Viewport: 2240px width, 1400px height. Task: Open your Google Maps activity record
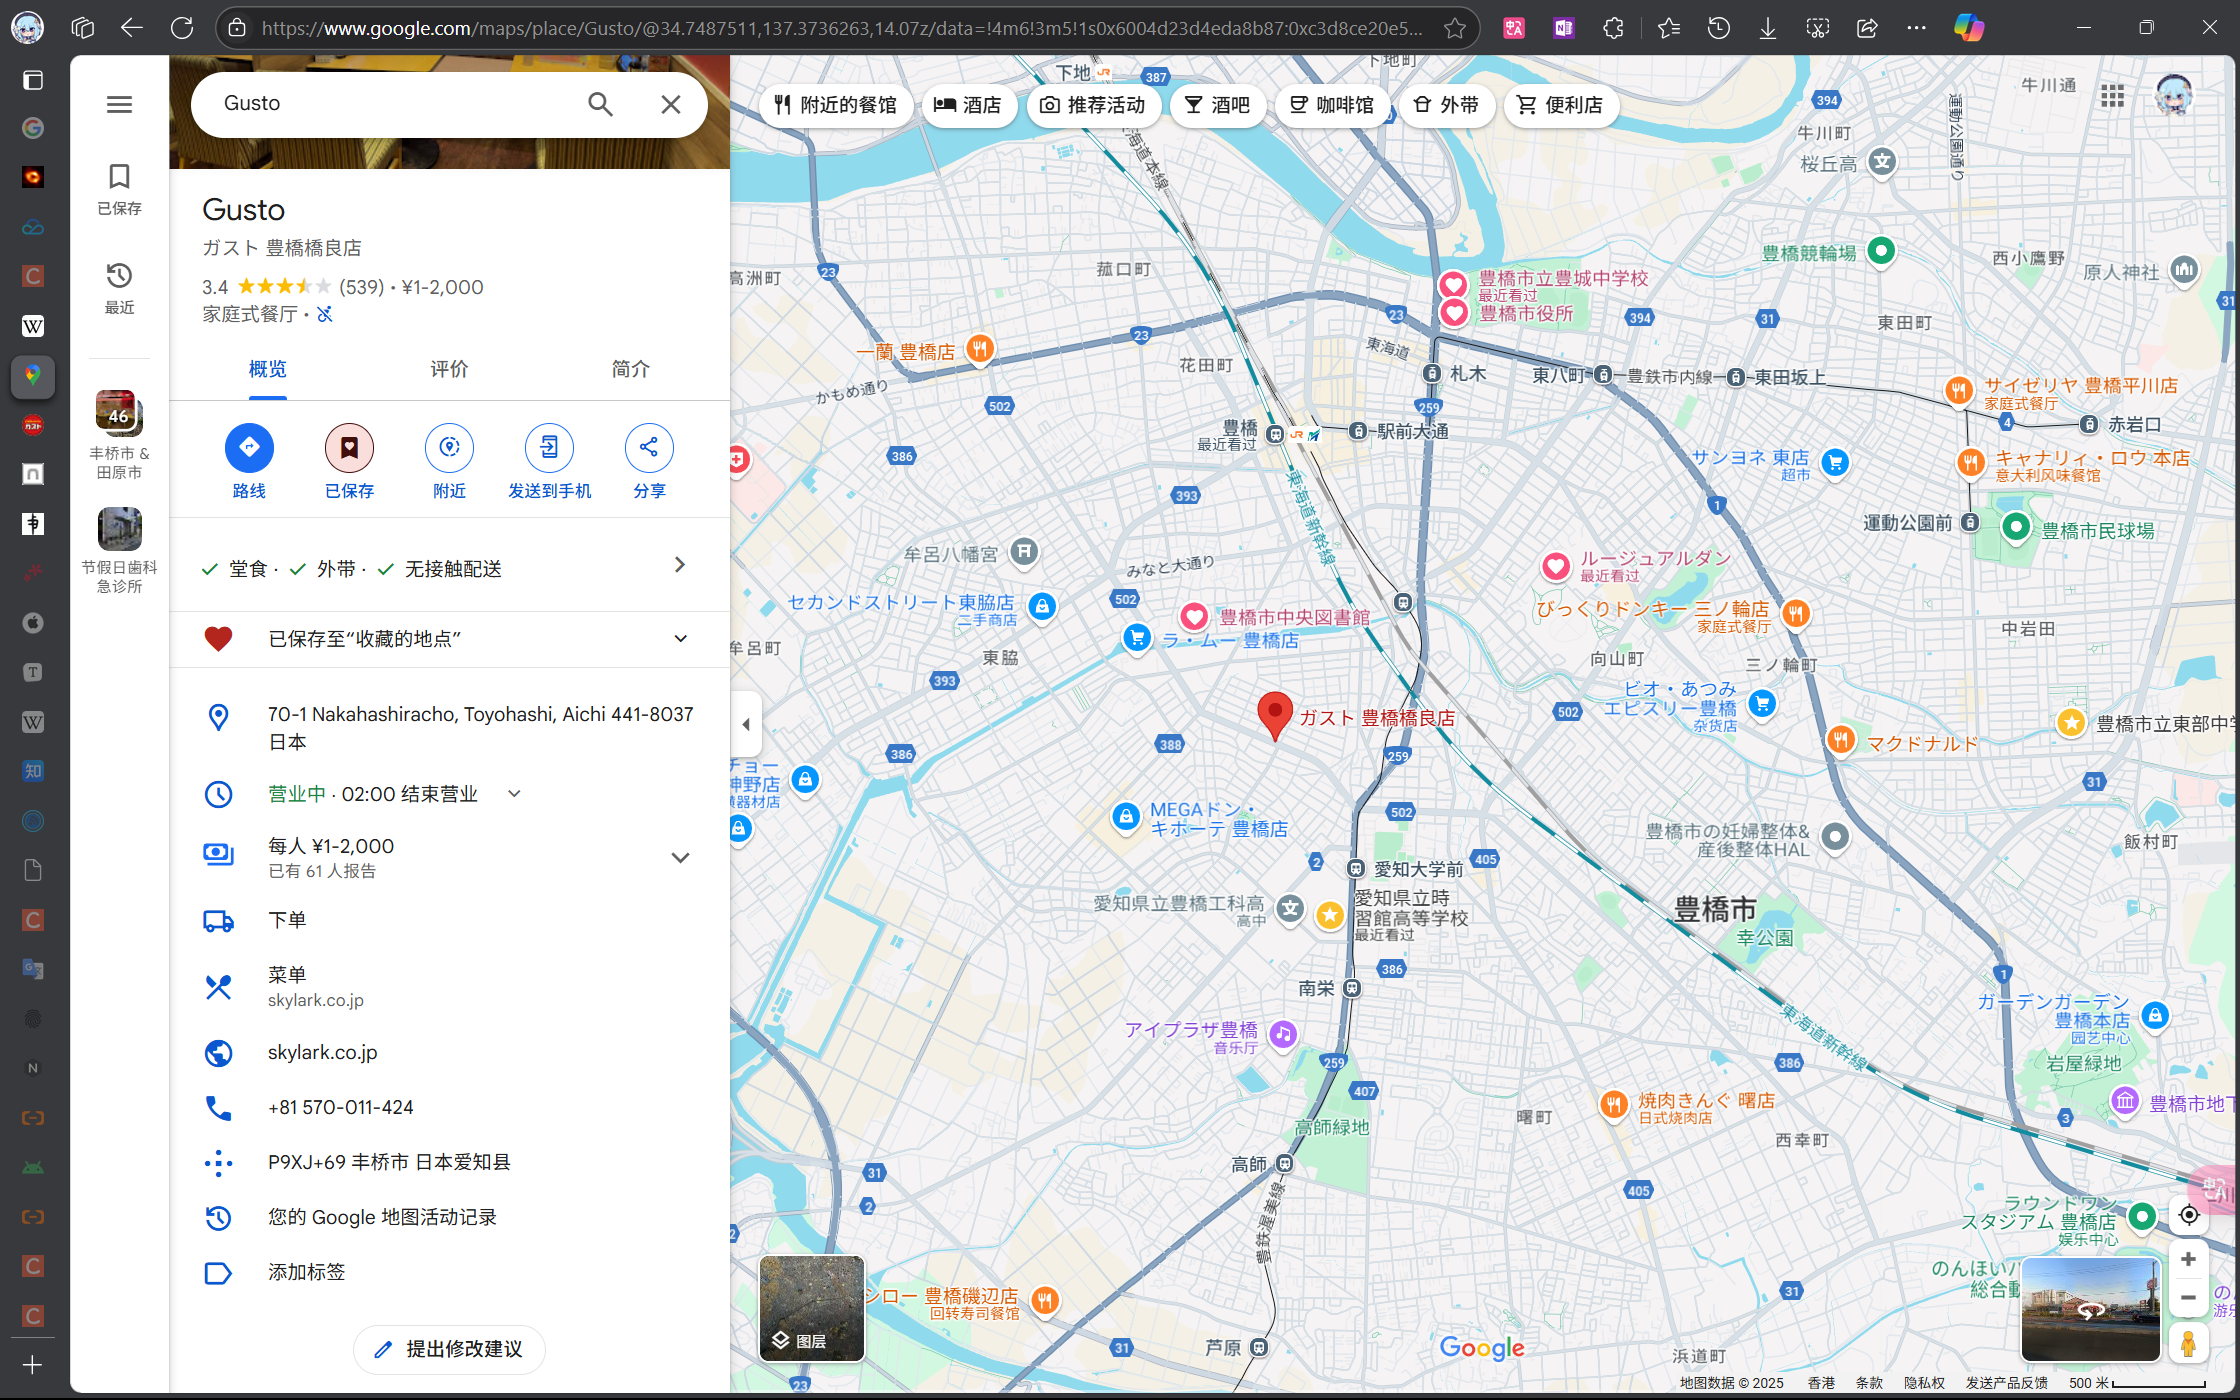382,1217
